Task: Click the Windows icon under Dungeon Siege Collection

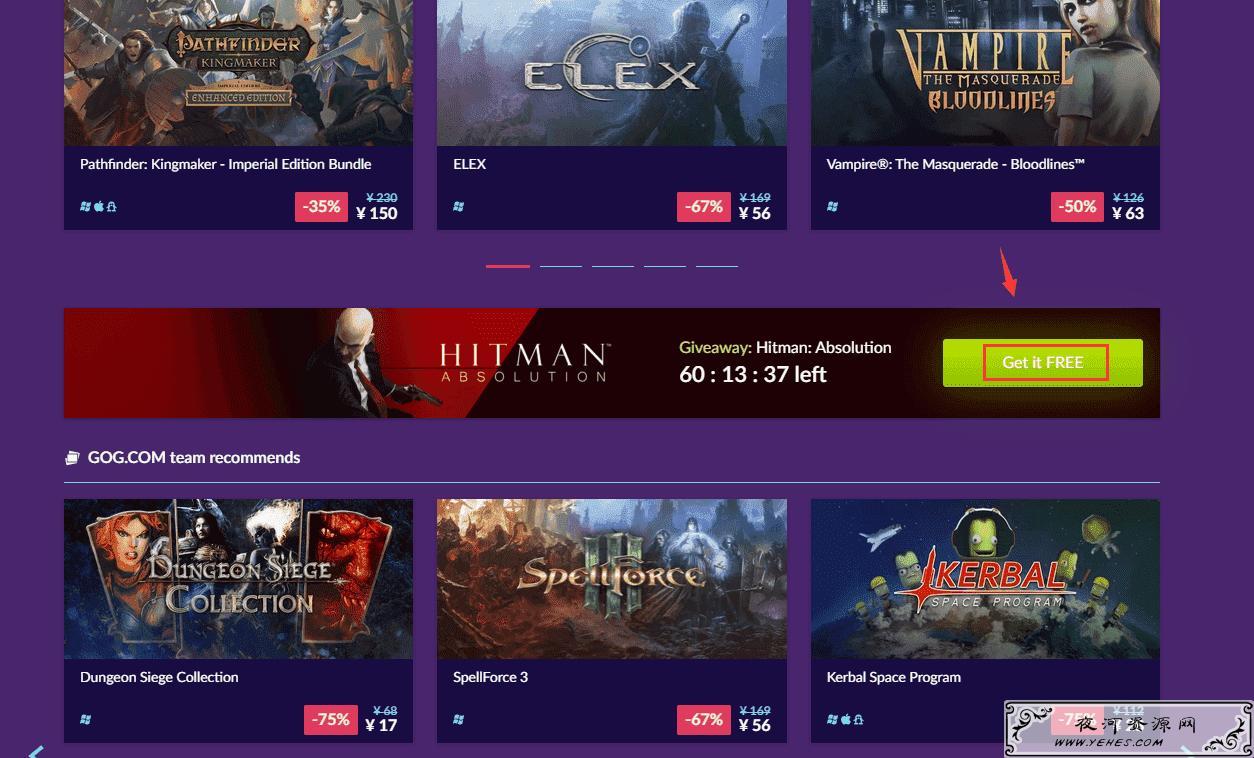Action: click(x=86, y=719)
